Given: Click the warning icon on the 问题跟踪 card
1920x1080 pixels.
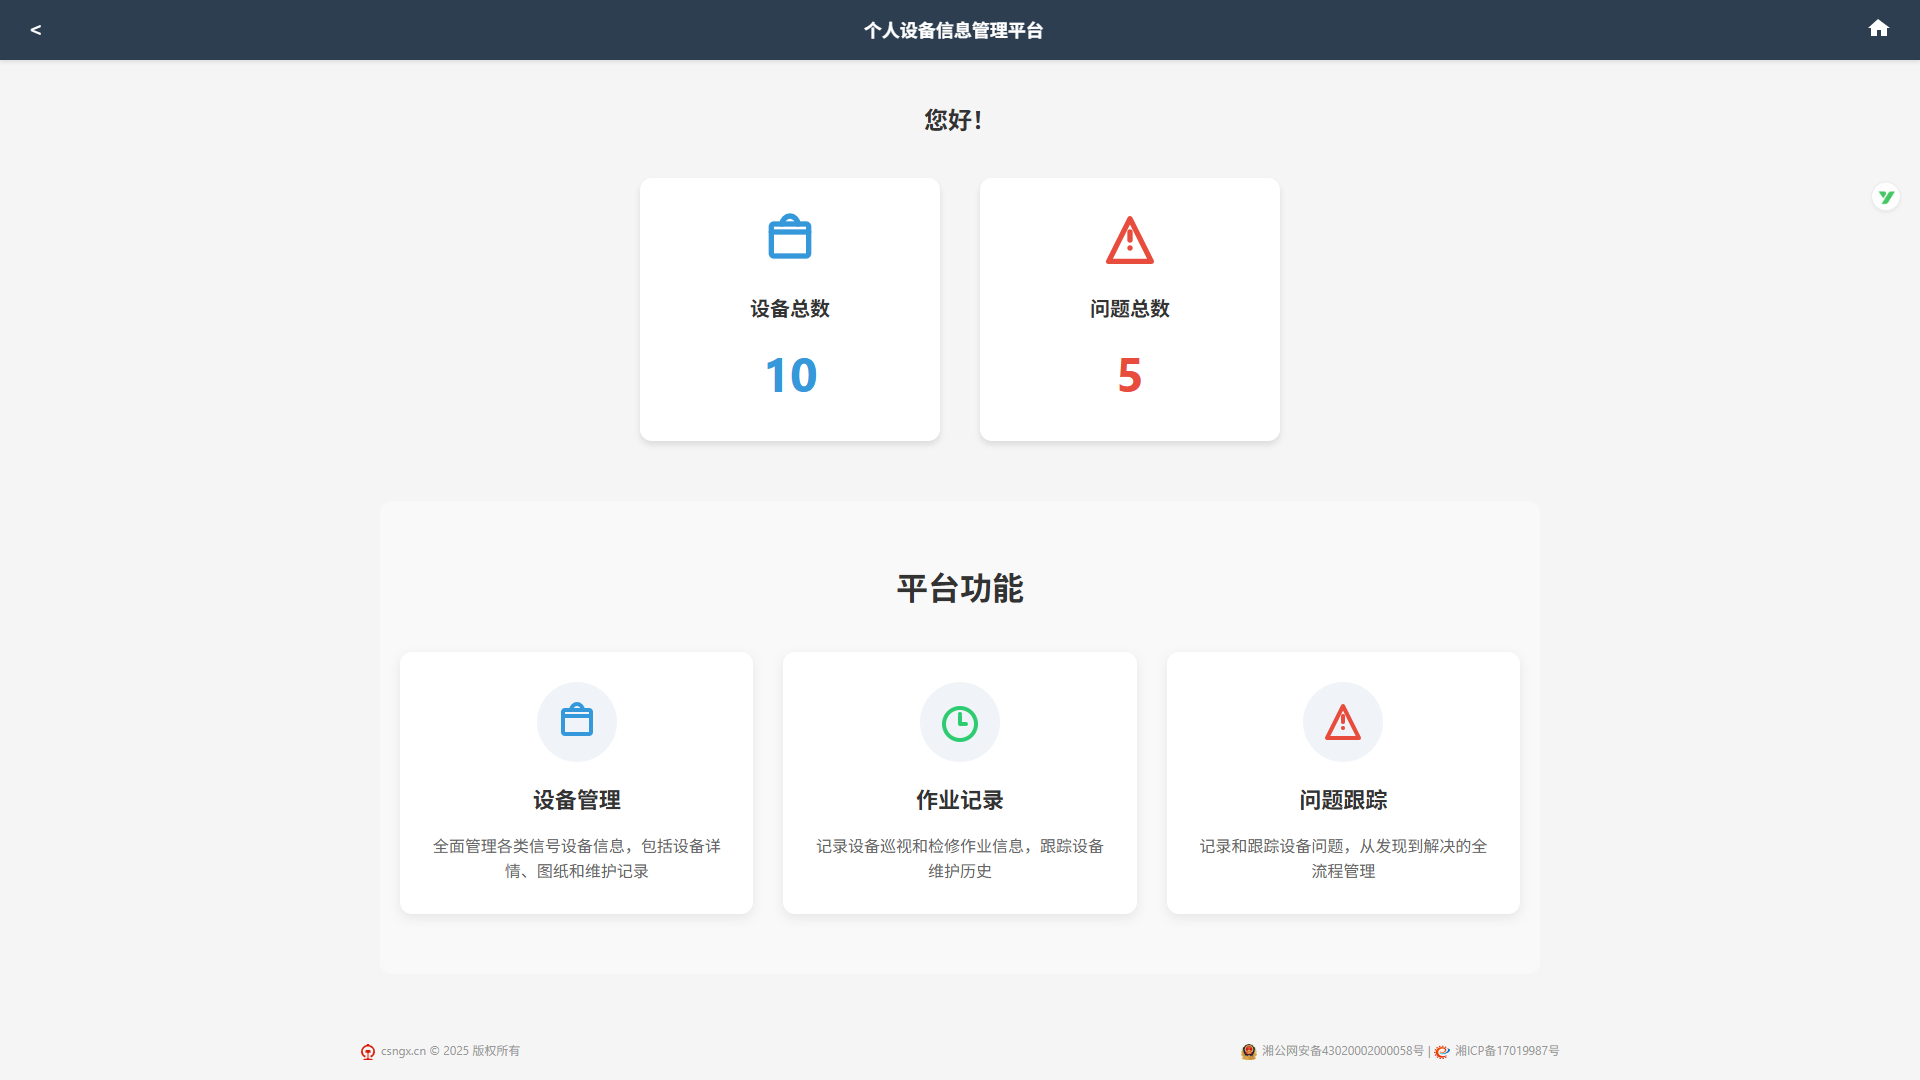Looking at the screenshot, I should tap(1342, 721).
